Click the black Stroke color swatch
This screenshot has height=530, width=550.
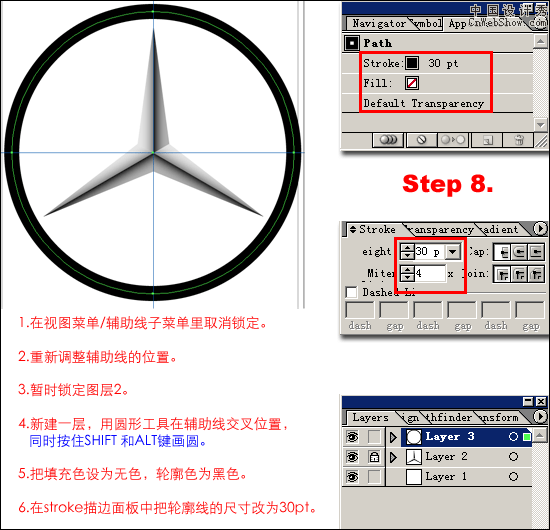click(412, 63)
